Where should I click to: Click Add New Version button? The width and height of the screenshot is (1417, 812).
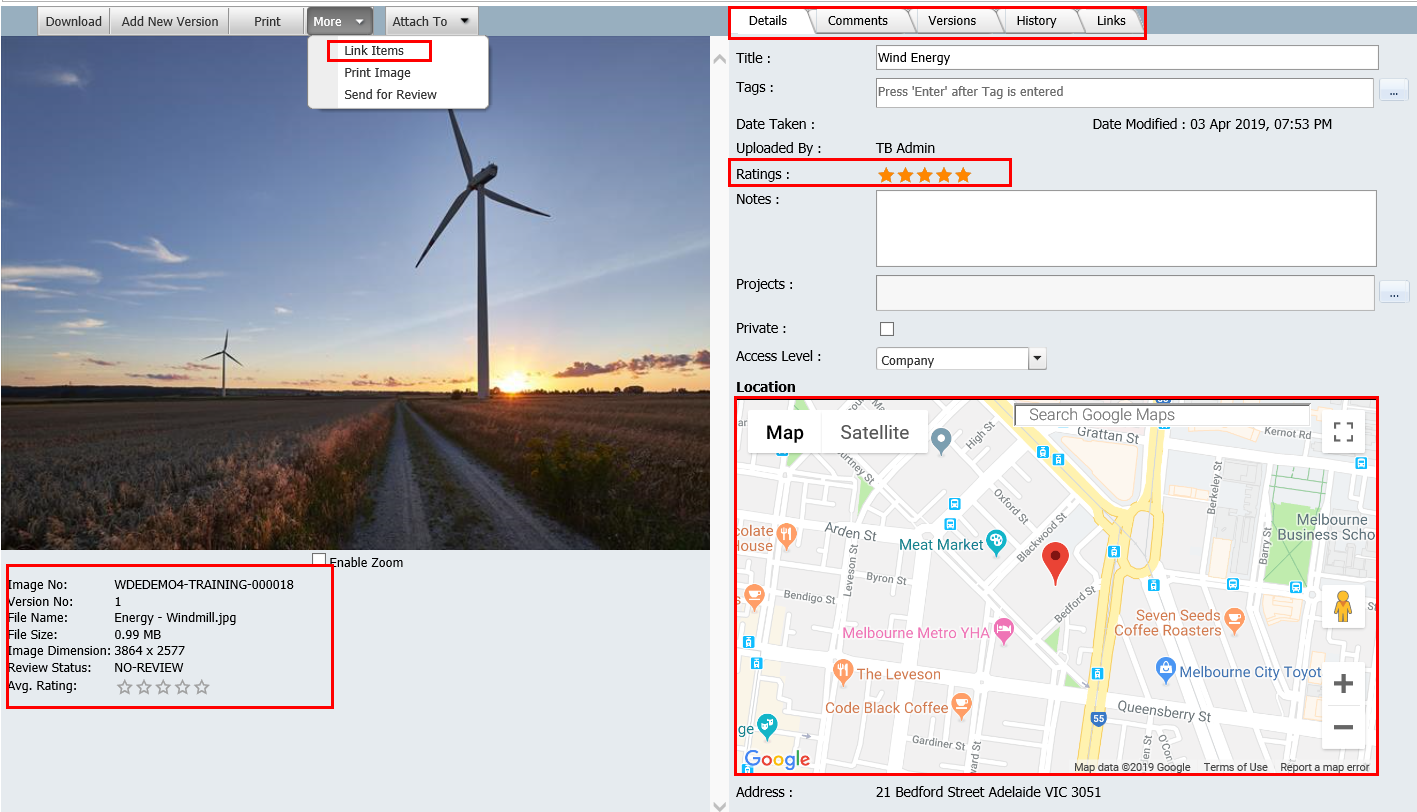point(170,21)
